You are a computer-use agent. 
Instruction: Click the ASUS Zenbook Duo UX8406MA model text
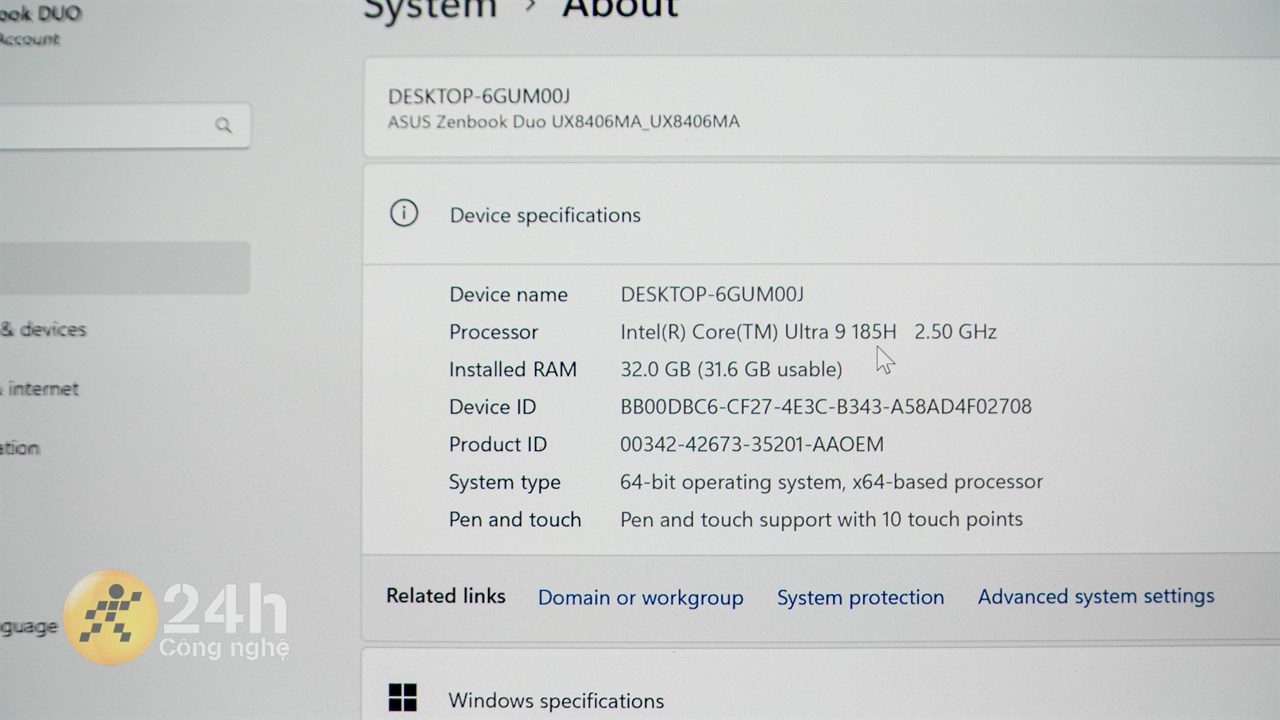click(x=564, y=122)
